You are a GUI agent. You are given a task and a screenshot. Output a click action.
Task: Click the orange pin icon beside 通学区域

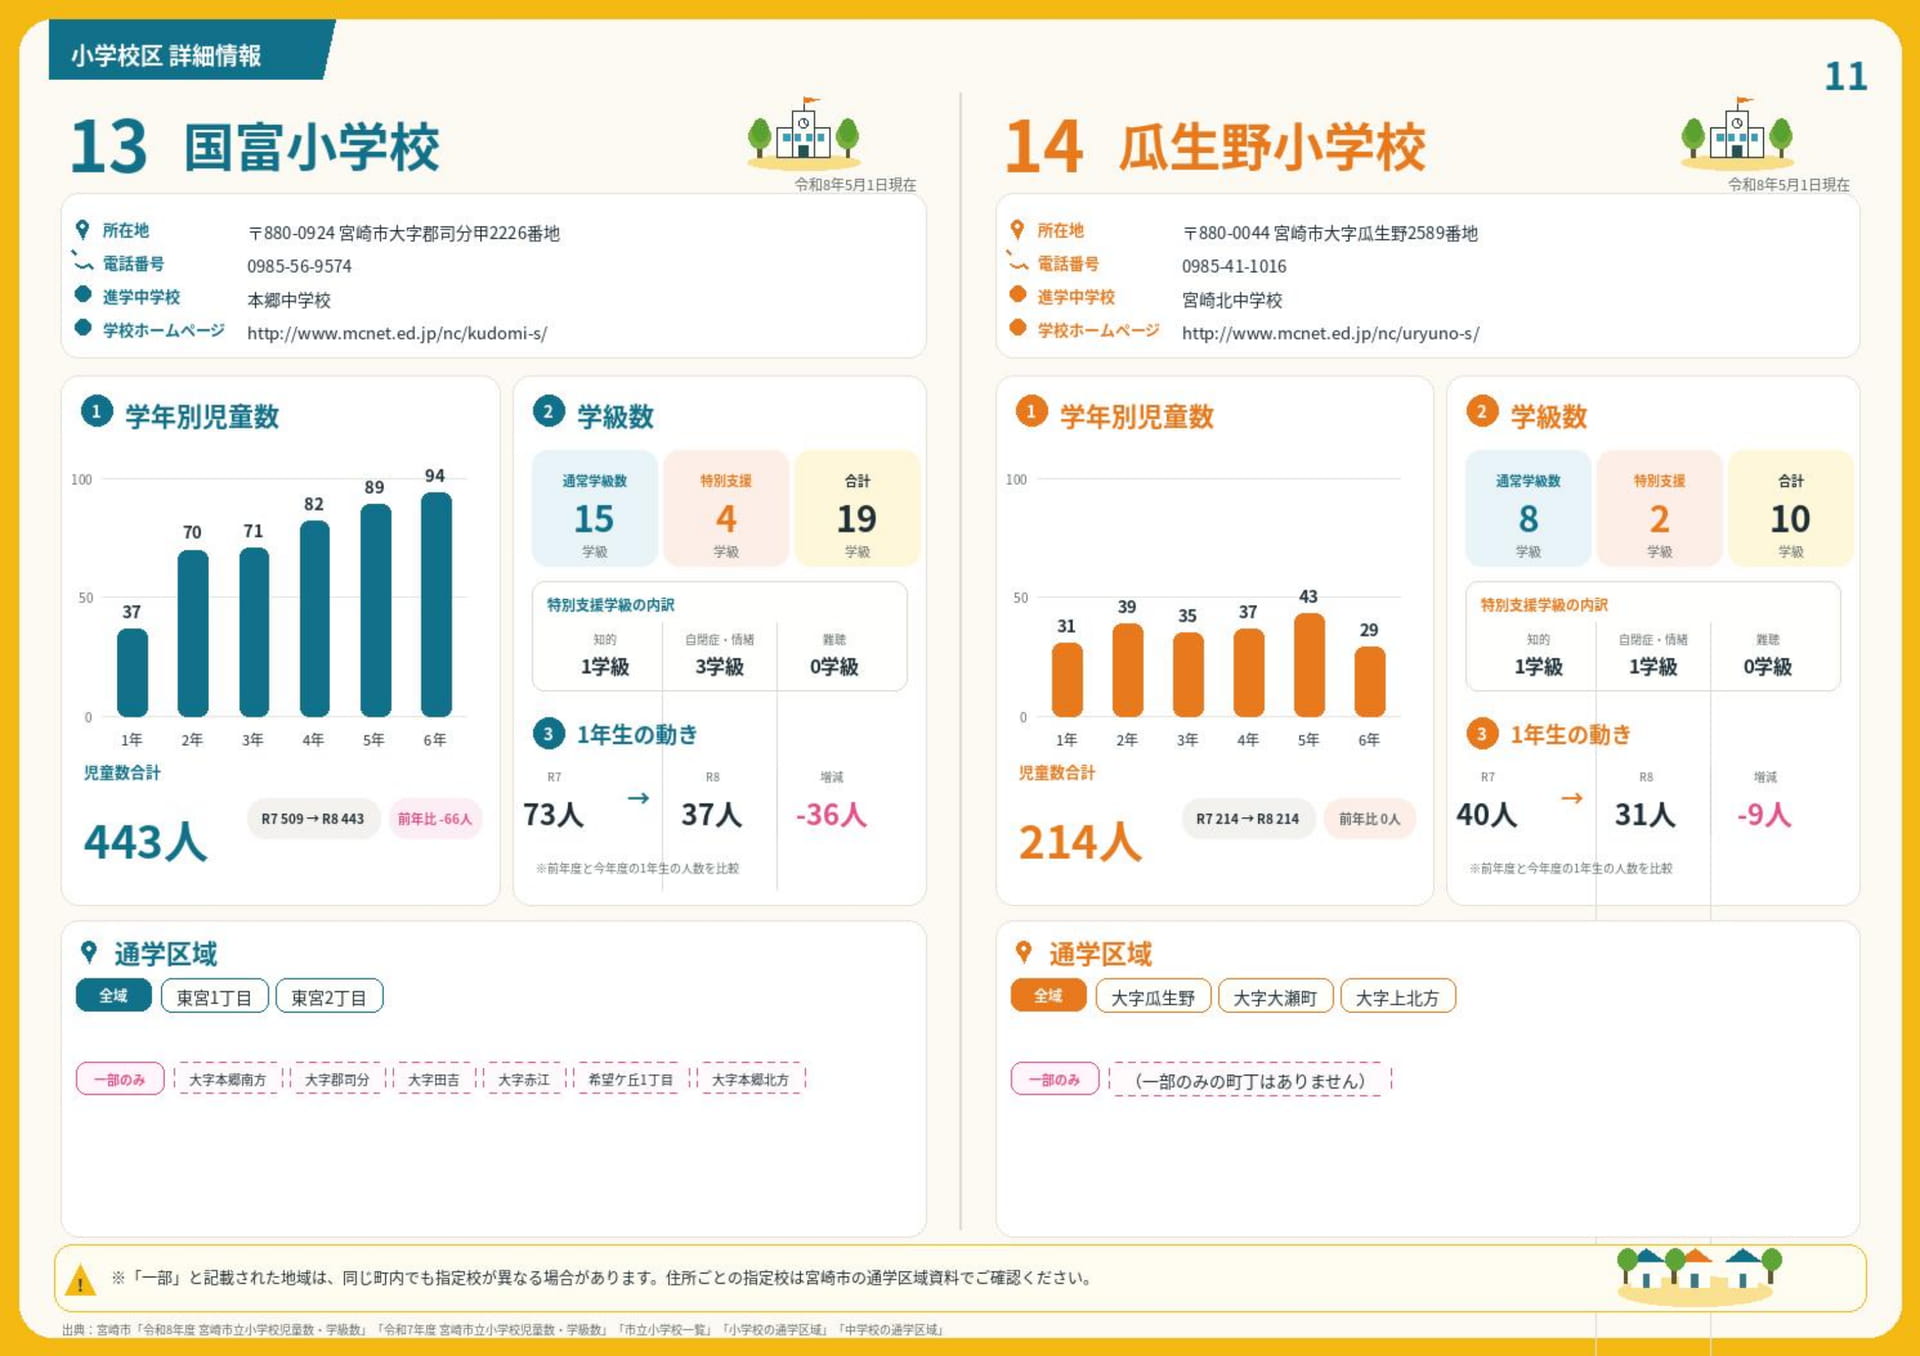tap(1023, 951)
